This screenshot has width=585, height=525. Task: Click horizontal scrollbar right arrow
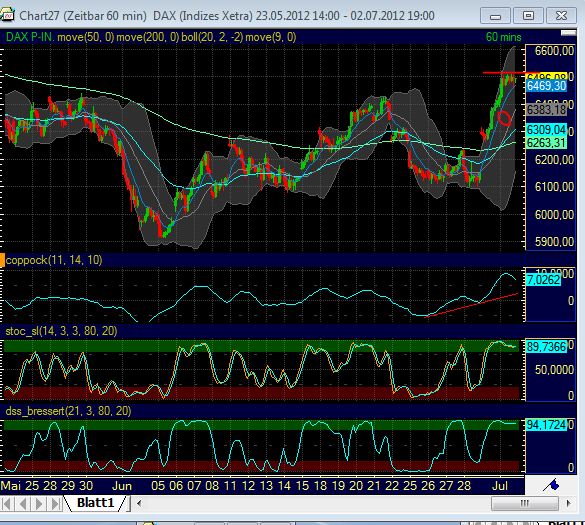pos(568,503)
